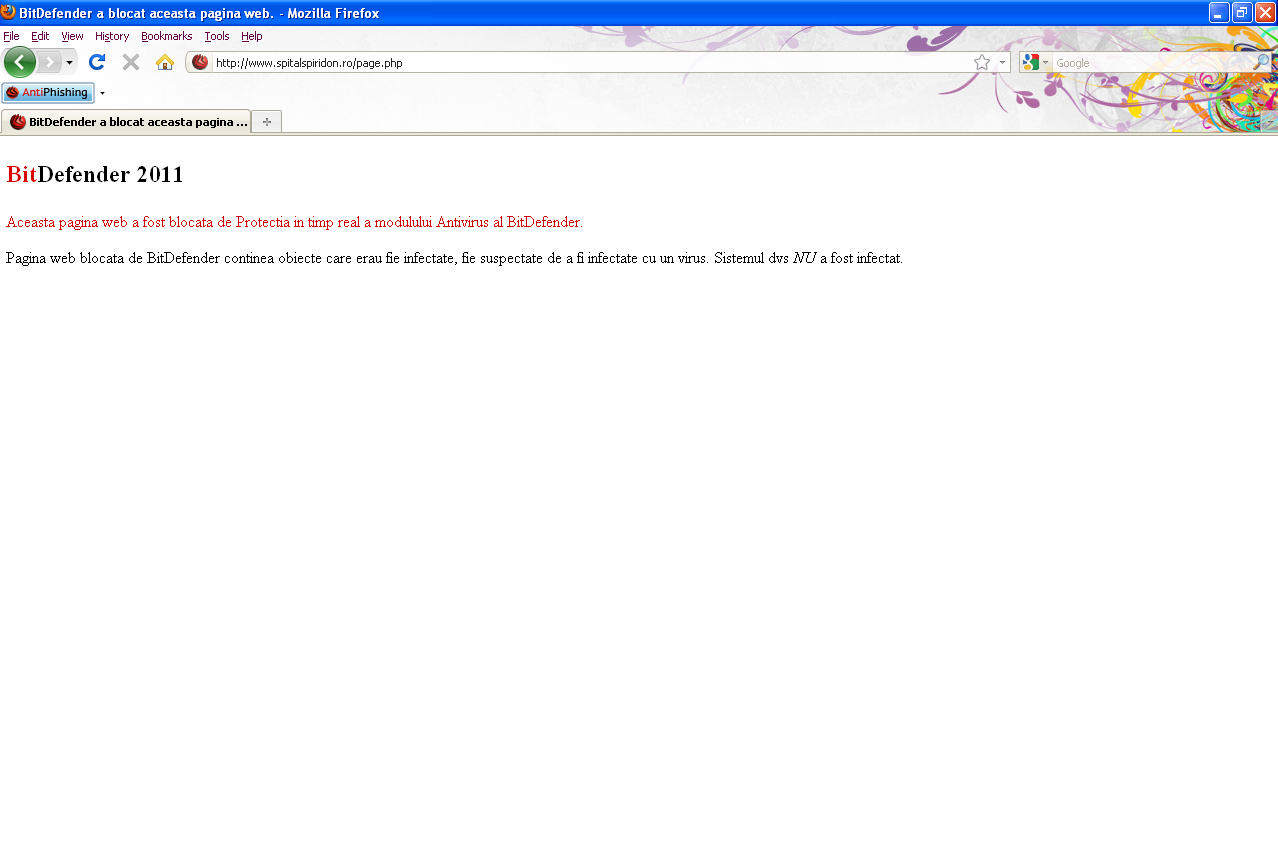Viewport: 1278px width, 854px height.
Task: Open the Help menu
Action: [x=252, y=36]
